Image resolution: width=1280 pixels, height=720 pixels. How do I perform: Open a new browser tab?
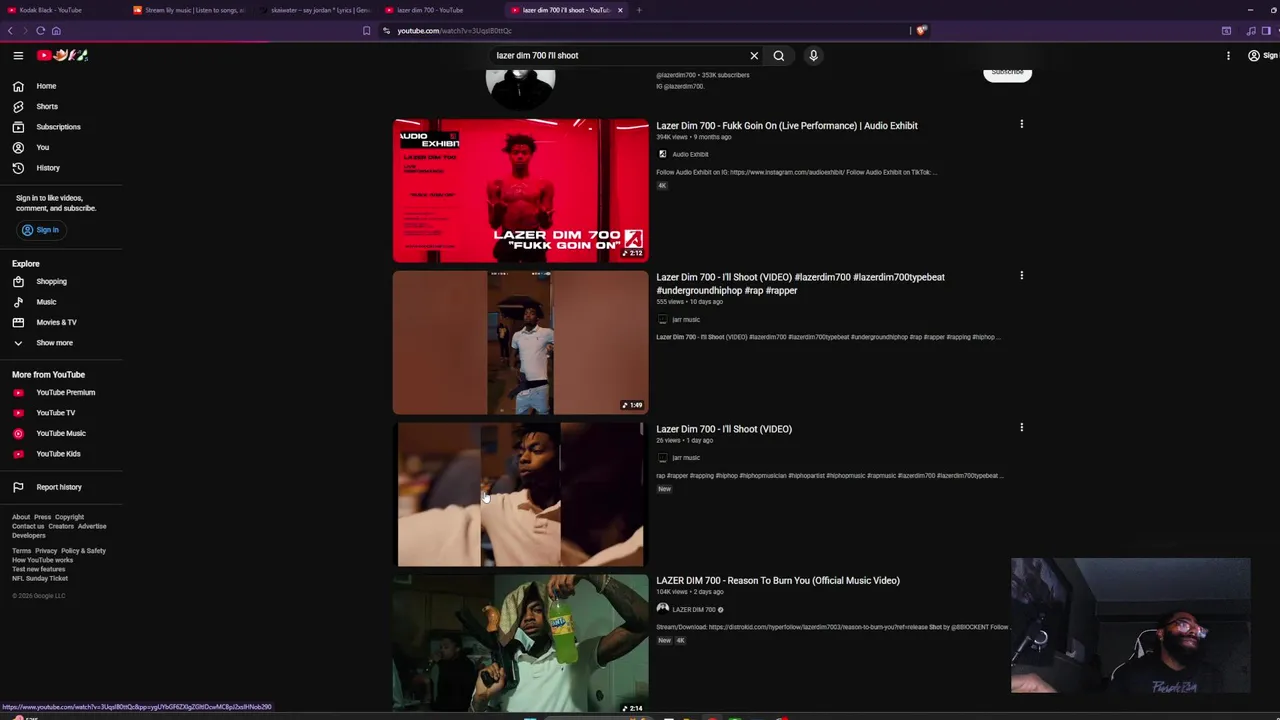tap(639, 10)
